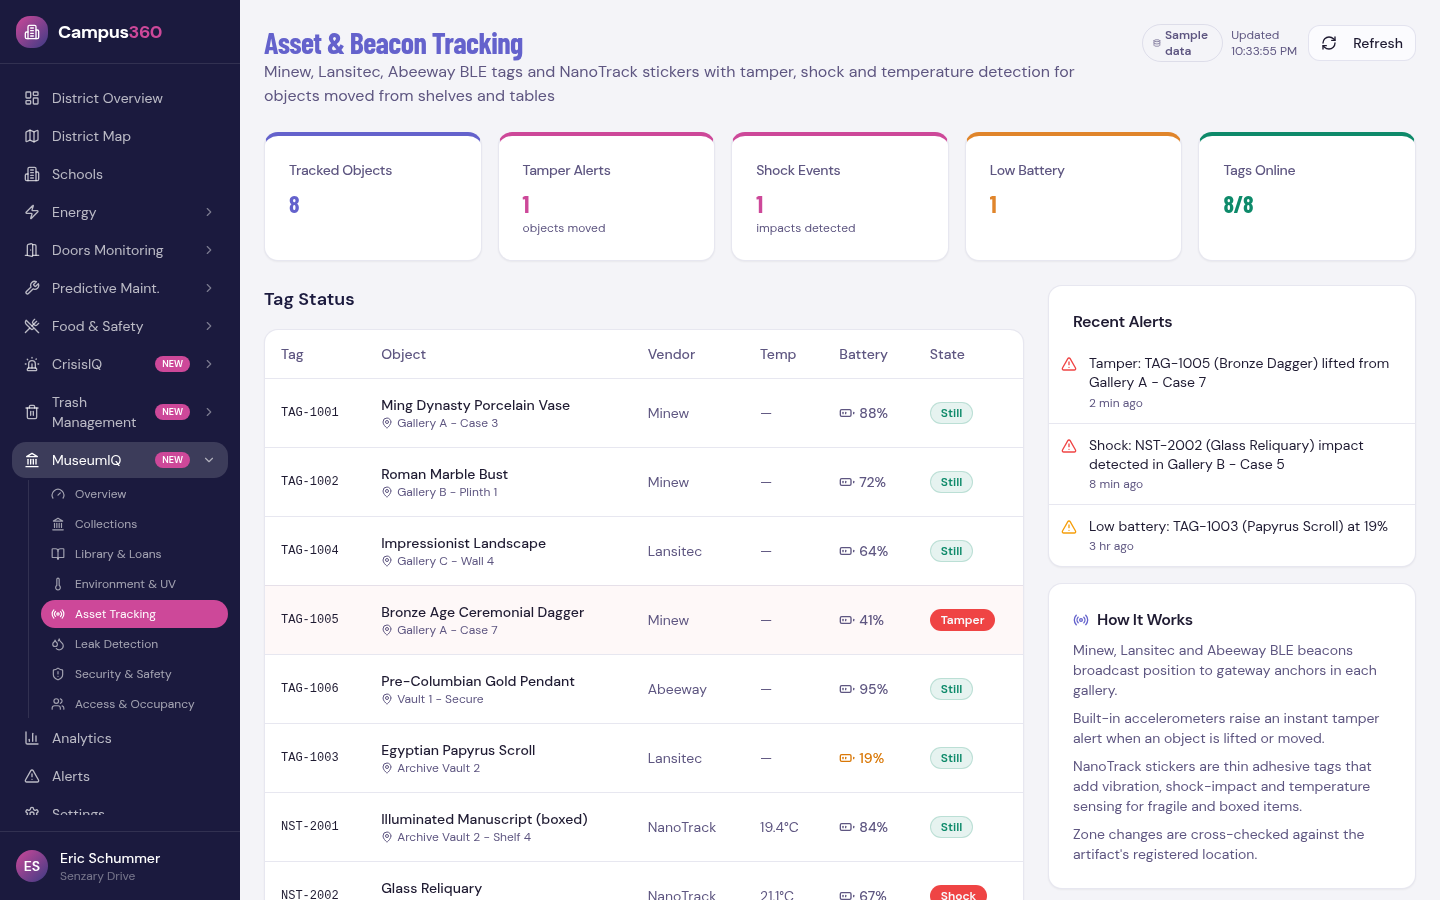The height and width of the screenshot is (900, 1440).
Task: Click the Vendor column header
Action: [671, 354]
